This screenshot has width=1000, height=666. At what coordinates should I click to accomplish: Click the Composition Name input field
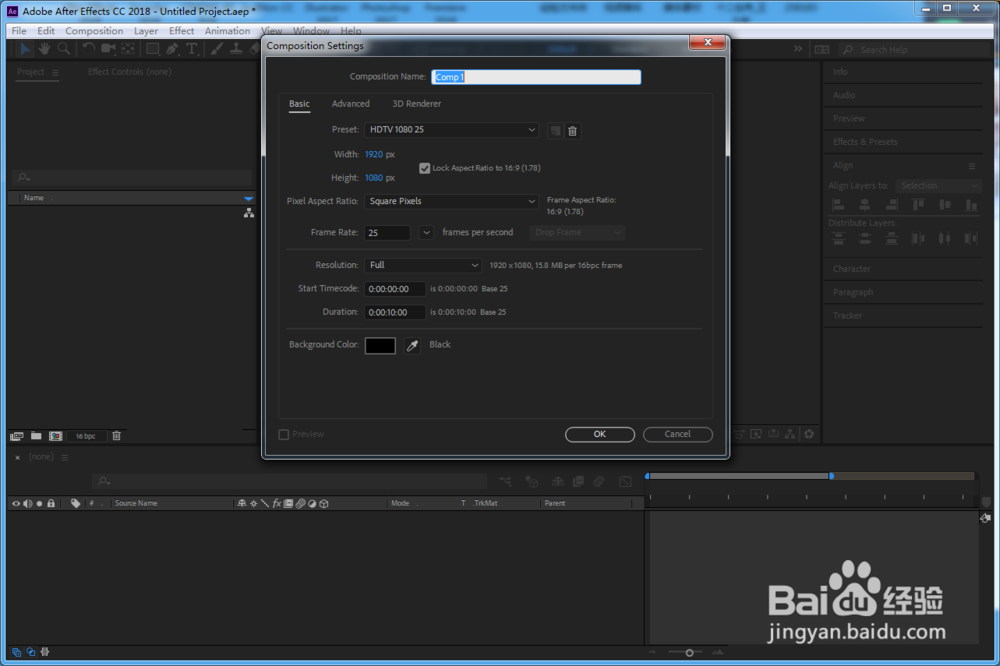[x=536, y=77]
